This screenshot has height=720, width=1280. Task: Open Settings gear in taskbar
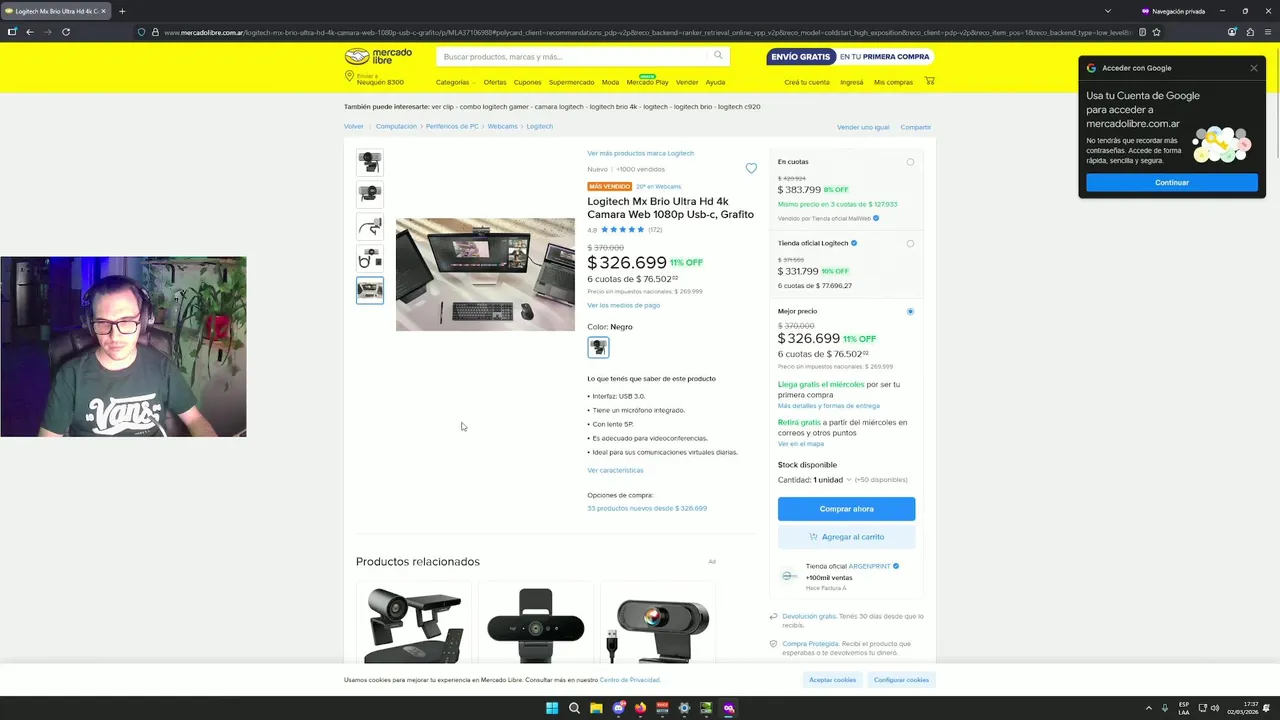tap(684, 708)
